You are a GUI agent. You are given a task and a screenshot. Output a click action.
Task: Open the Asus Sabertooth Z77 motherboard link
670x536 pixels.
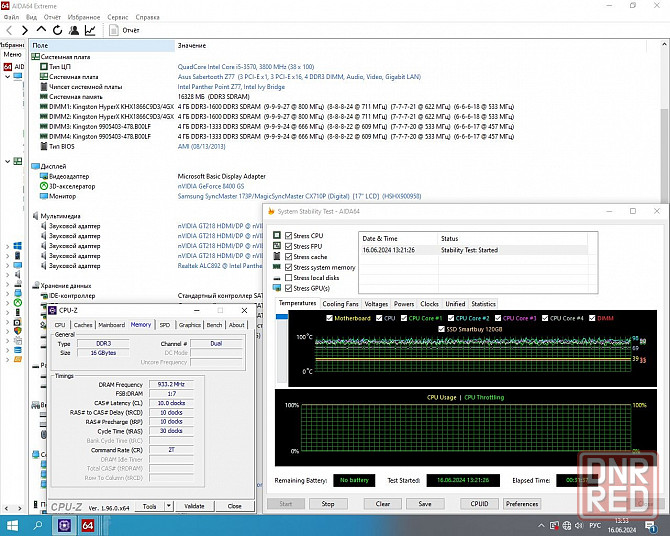[299, 77]
